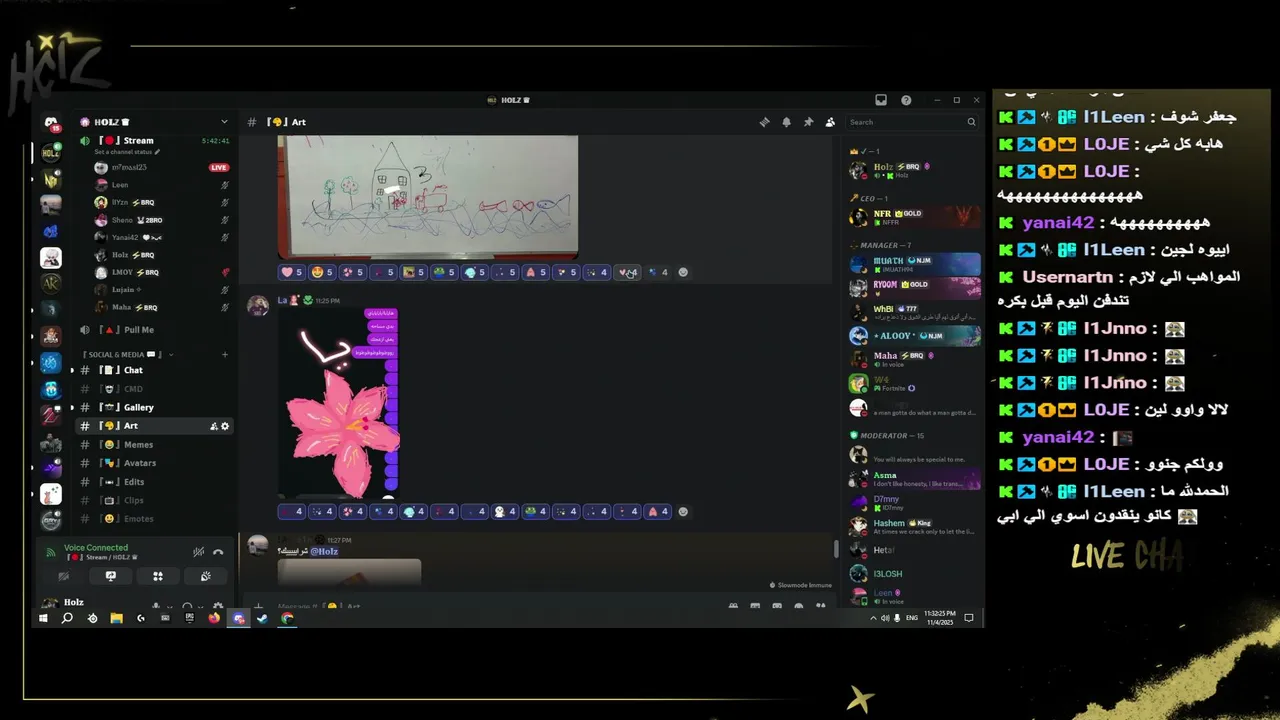
Task: Click the LIVE badge beside m7masi23
Action: click(x=219, y=167)
